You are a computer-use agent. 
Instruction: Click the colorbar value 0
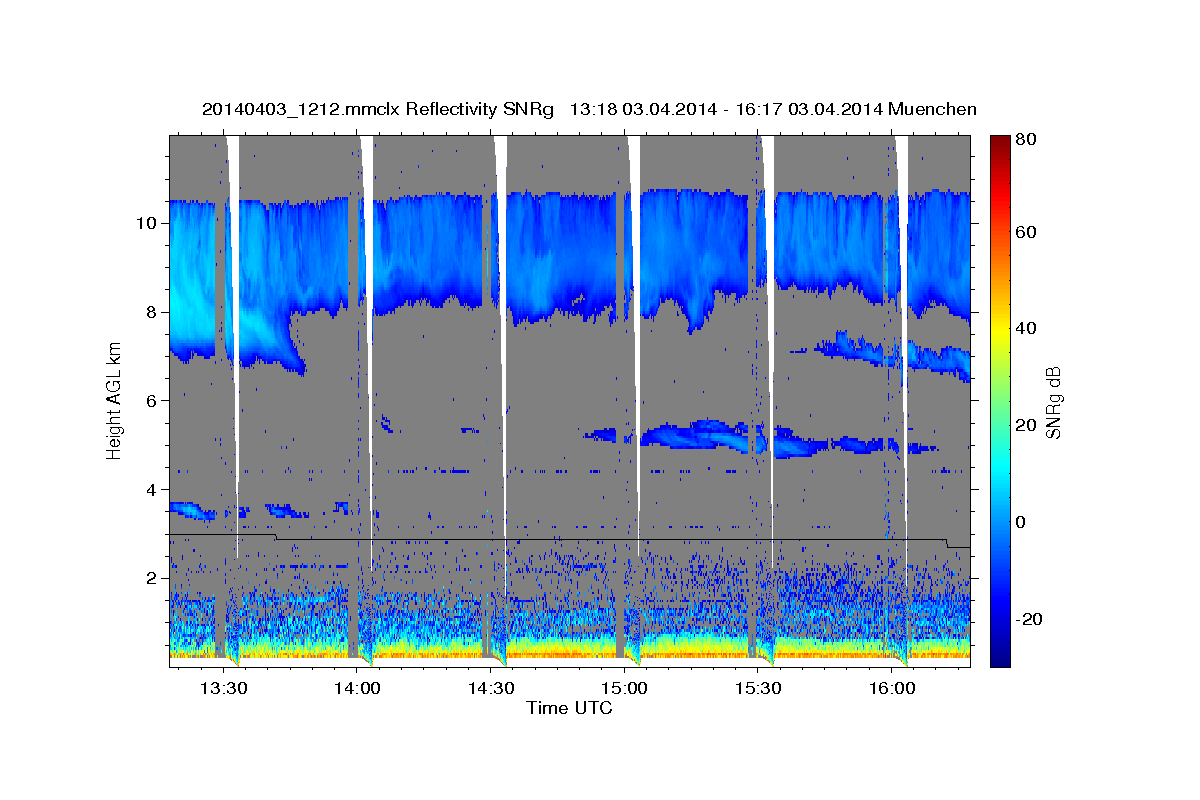1021,523
